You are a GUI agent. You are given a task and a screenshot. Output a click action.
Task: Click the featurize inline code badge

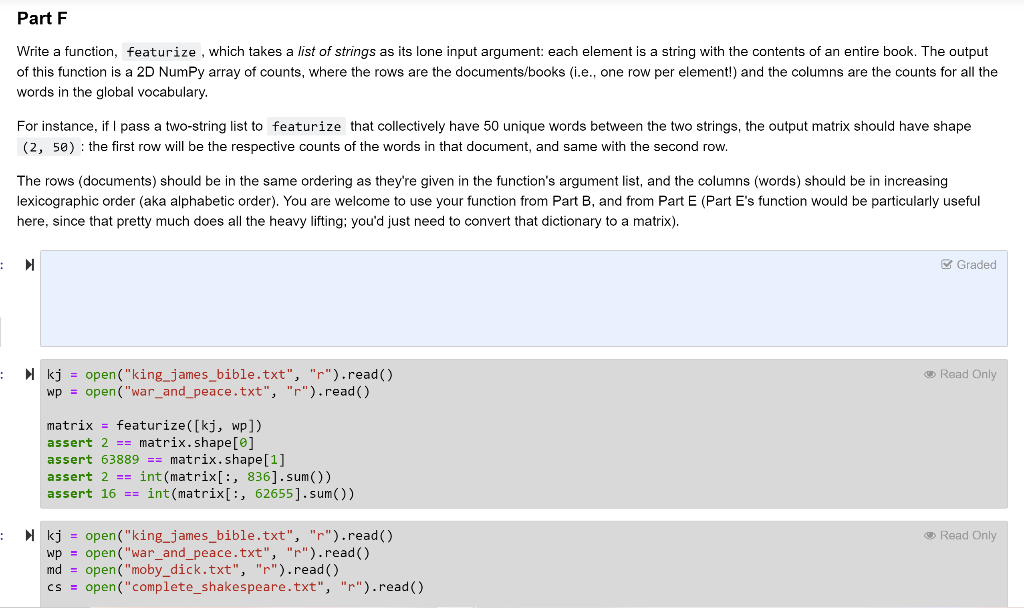coord(160,52)
